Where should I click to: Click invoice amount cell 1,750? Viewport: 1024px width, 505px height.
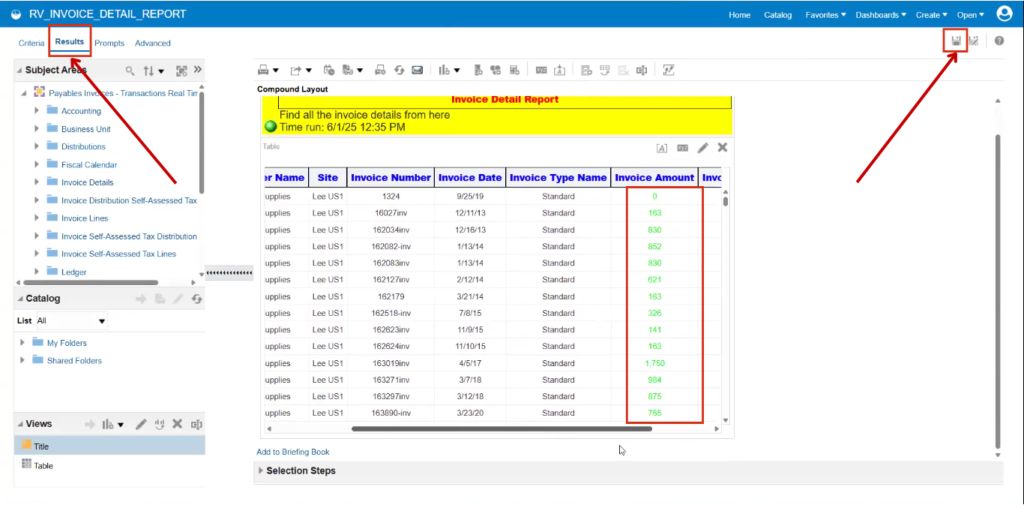coord(654,363)
